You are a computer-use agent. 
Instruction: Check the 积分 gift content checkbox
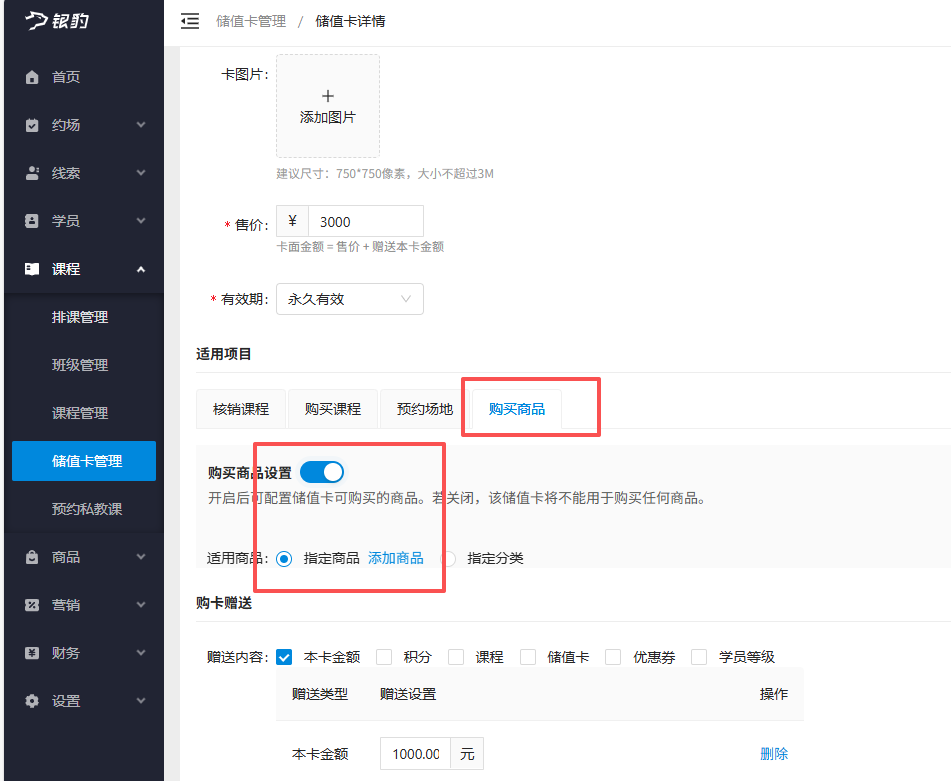384,656
